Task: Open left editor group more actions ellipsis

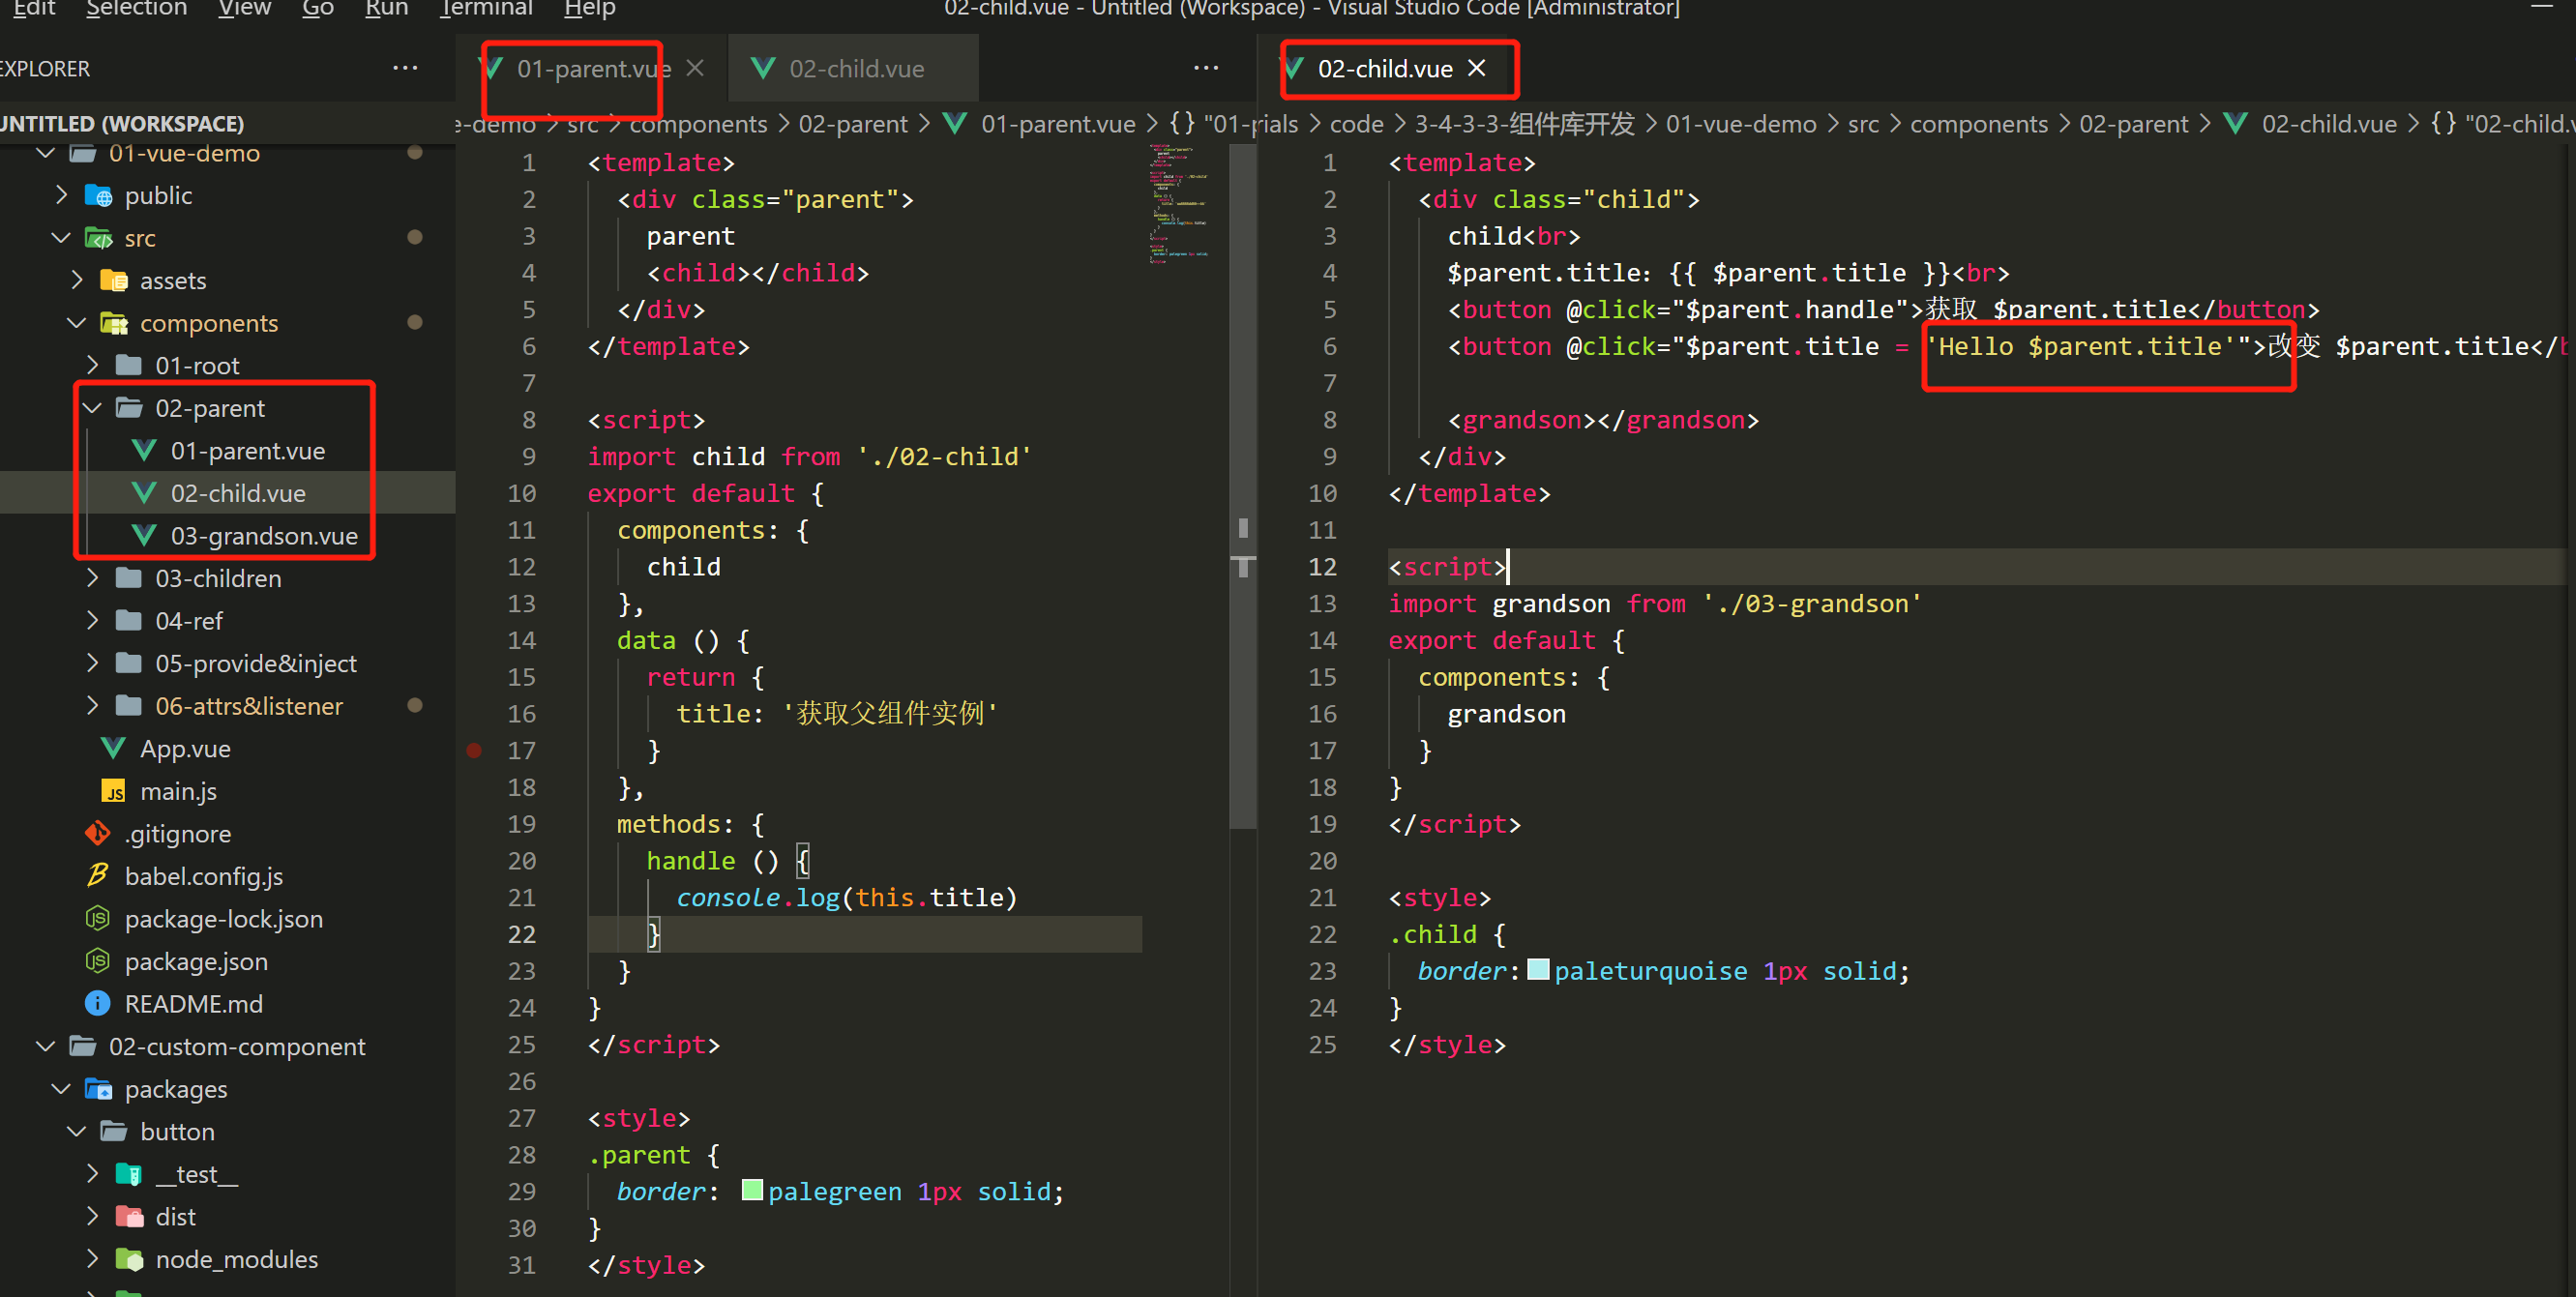Action: click(1206, 68)
